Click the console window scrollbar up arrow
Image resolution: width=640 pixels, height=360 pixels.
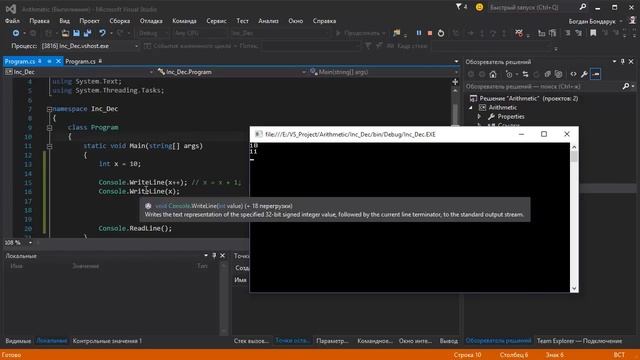574,147
